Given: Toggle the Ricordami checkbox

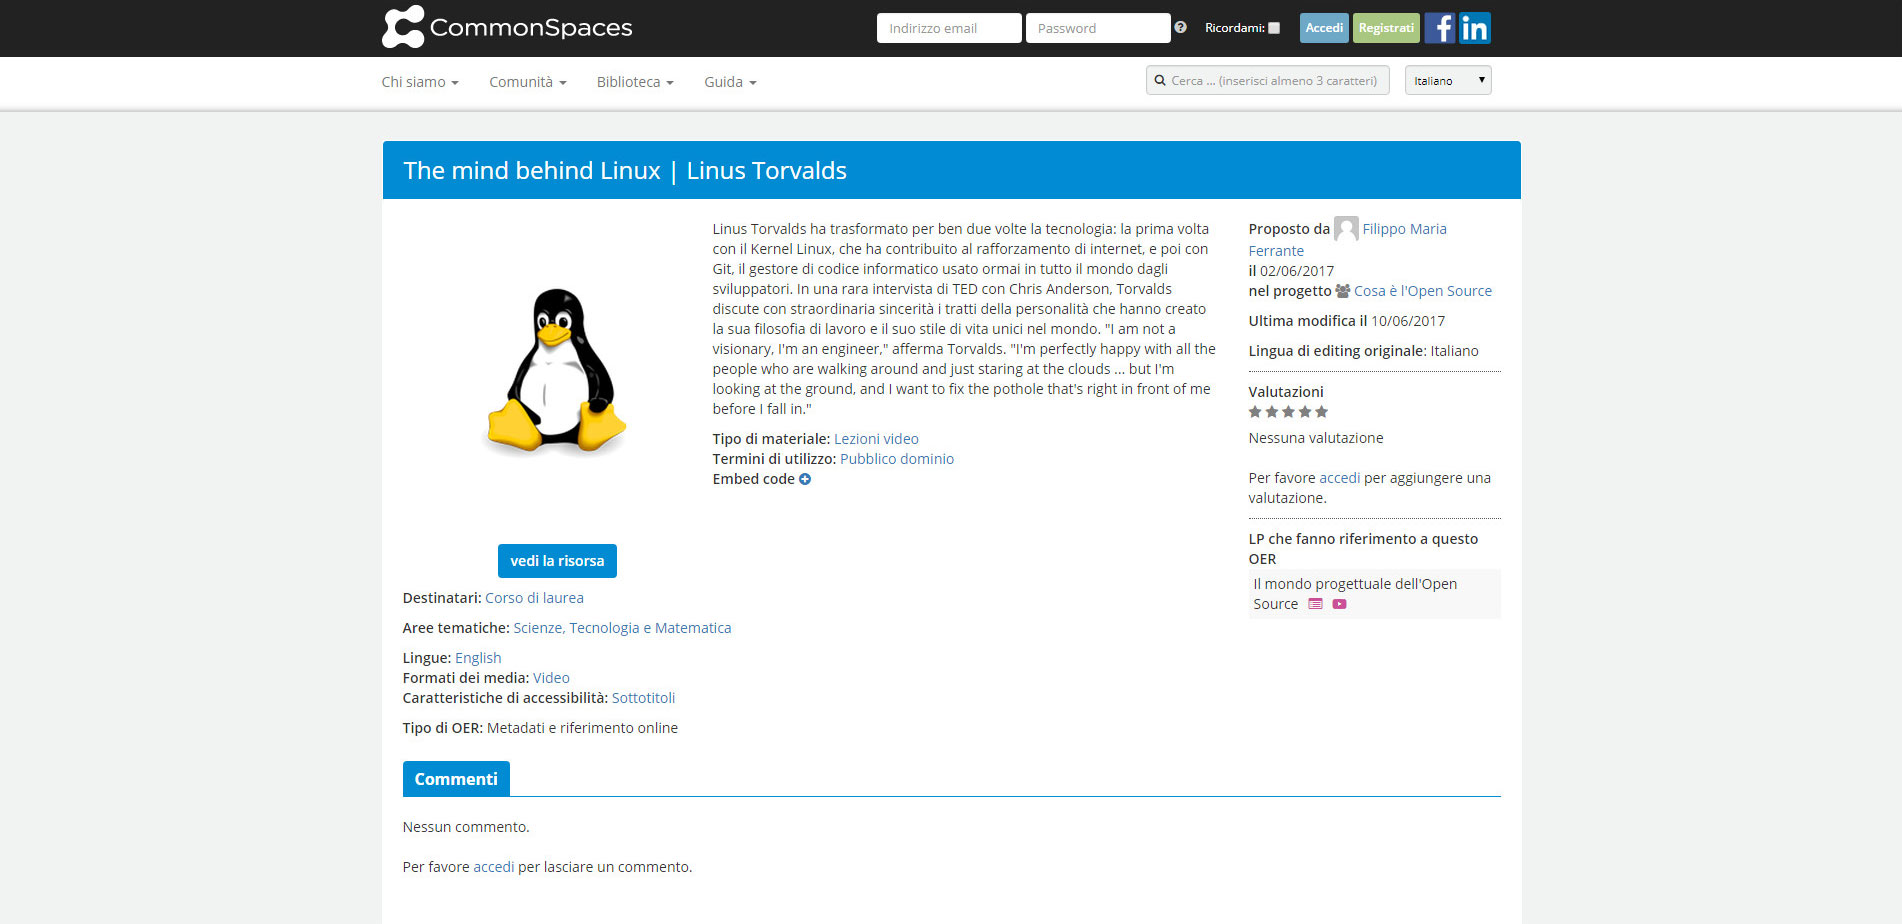Looking at the screenshot, I should point(1274,28).
